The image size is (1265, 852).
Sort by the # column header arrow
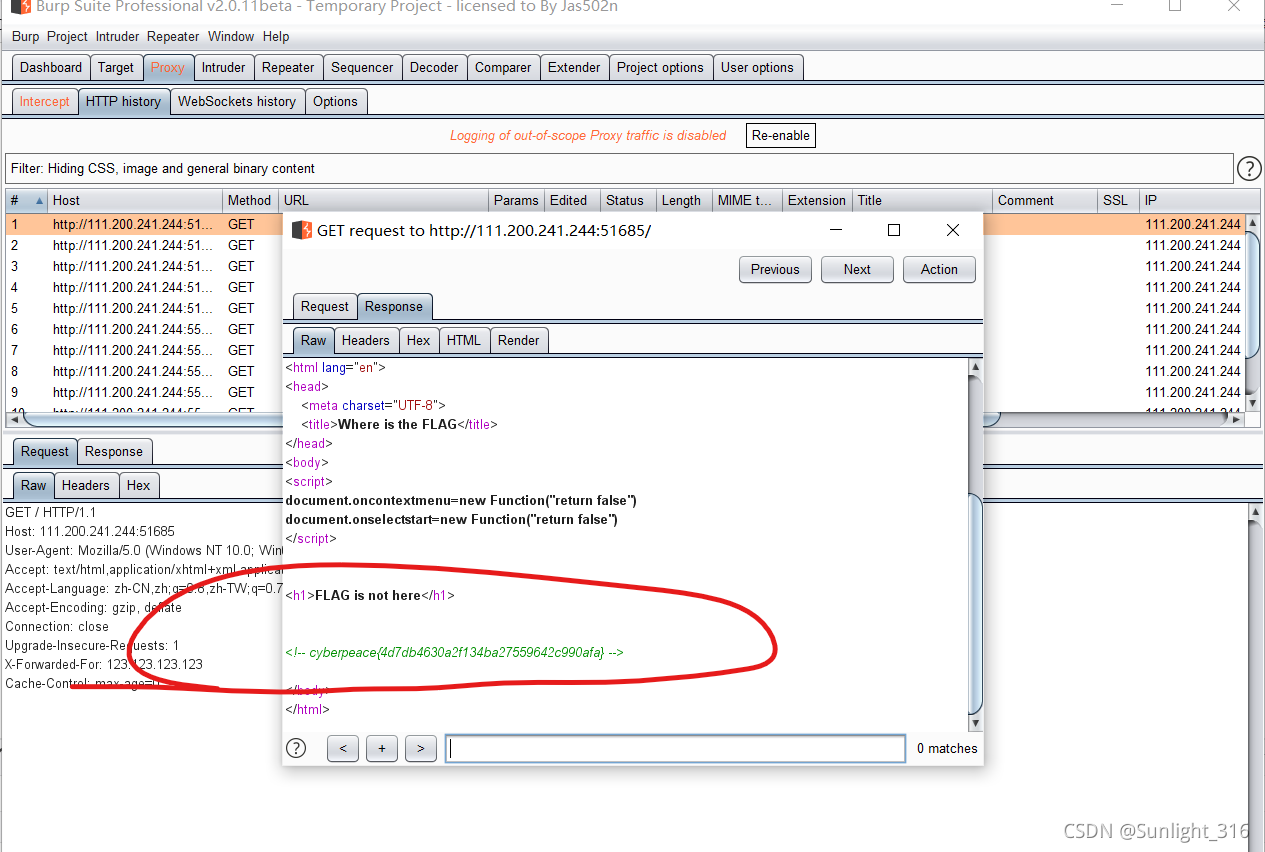click(40, 200)
